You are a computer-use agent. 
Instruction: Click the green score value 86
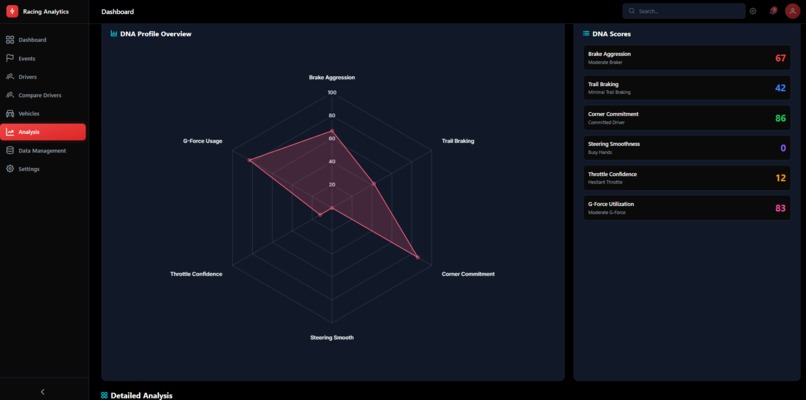(780, 118)
